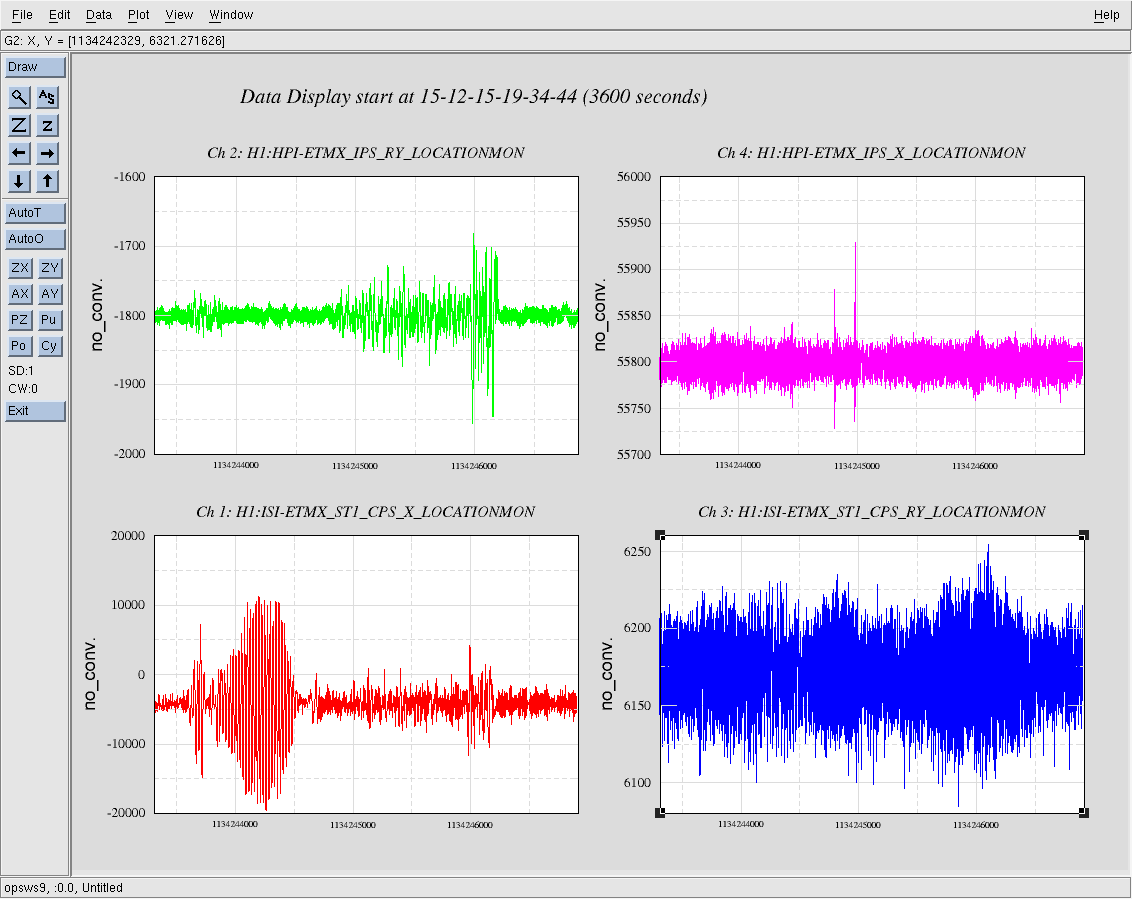Click the AY autoscale button
Image resolution: width=1132 pixels, height=899 pixels.
coord(49,294)
